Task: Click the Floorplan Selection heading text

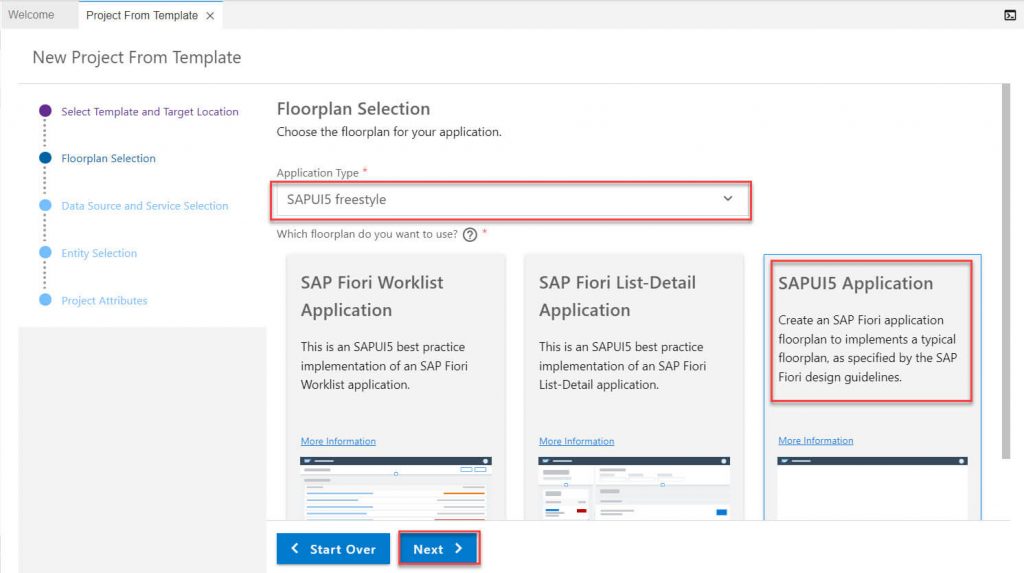Action: pyautogui.click(x=353, y=108)
